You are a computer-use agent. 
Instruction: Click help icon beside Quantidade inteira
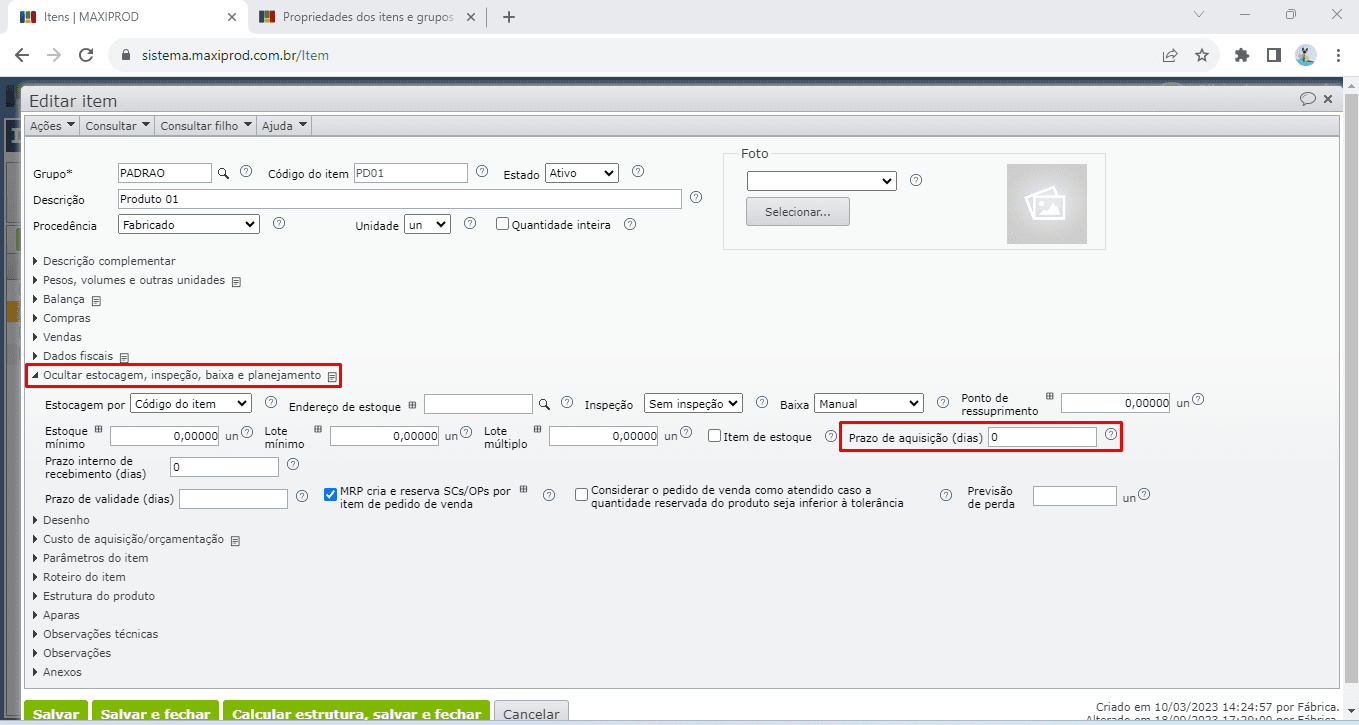630,224
